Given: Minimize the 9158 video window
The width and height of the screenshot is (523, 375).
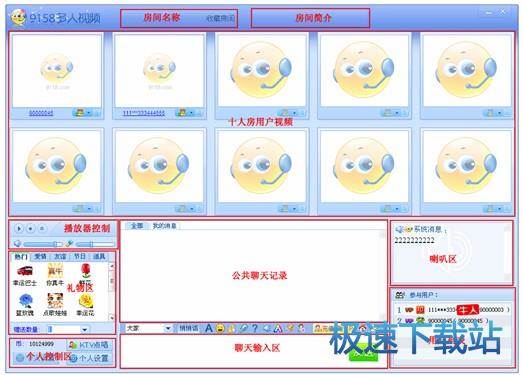Looking at the screenshot, I should pyautogui.click(x=489, y=13).
